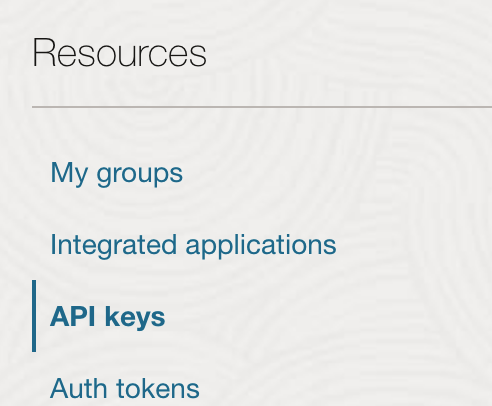492x406 pixels.
Task: Open the My groups resource link
Action: (x=116, y=173)
